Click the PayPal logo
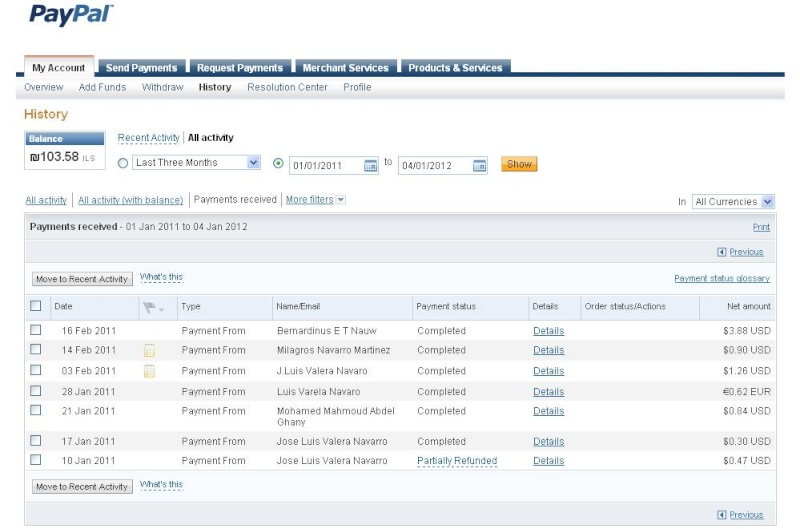 pos(71,14)
